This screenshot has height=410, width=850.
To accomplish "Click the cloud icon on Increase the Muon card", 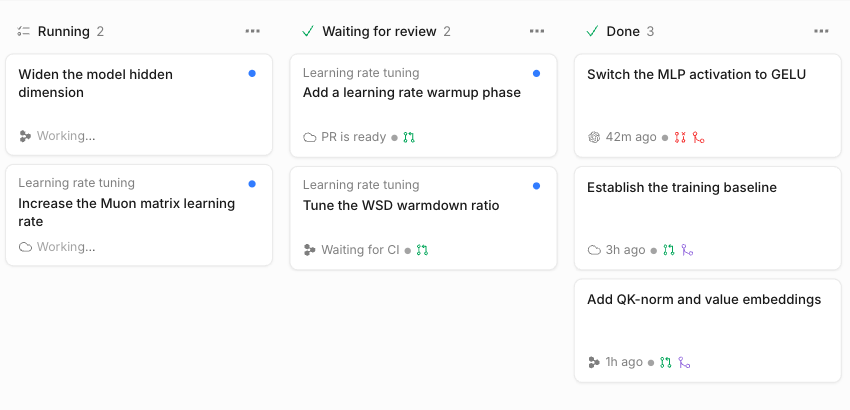I will pyautogui.click(x=25, y=247).
